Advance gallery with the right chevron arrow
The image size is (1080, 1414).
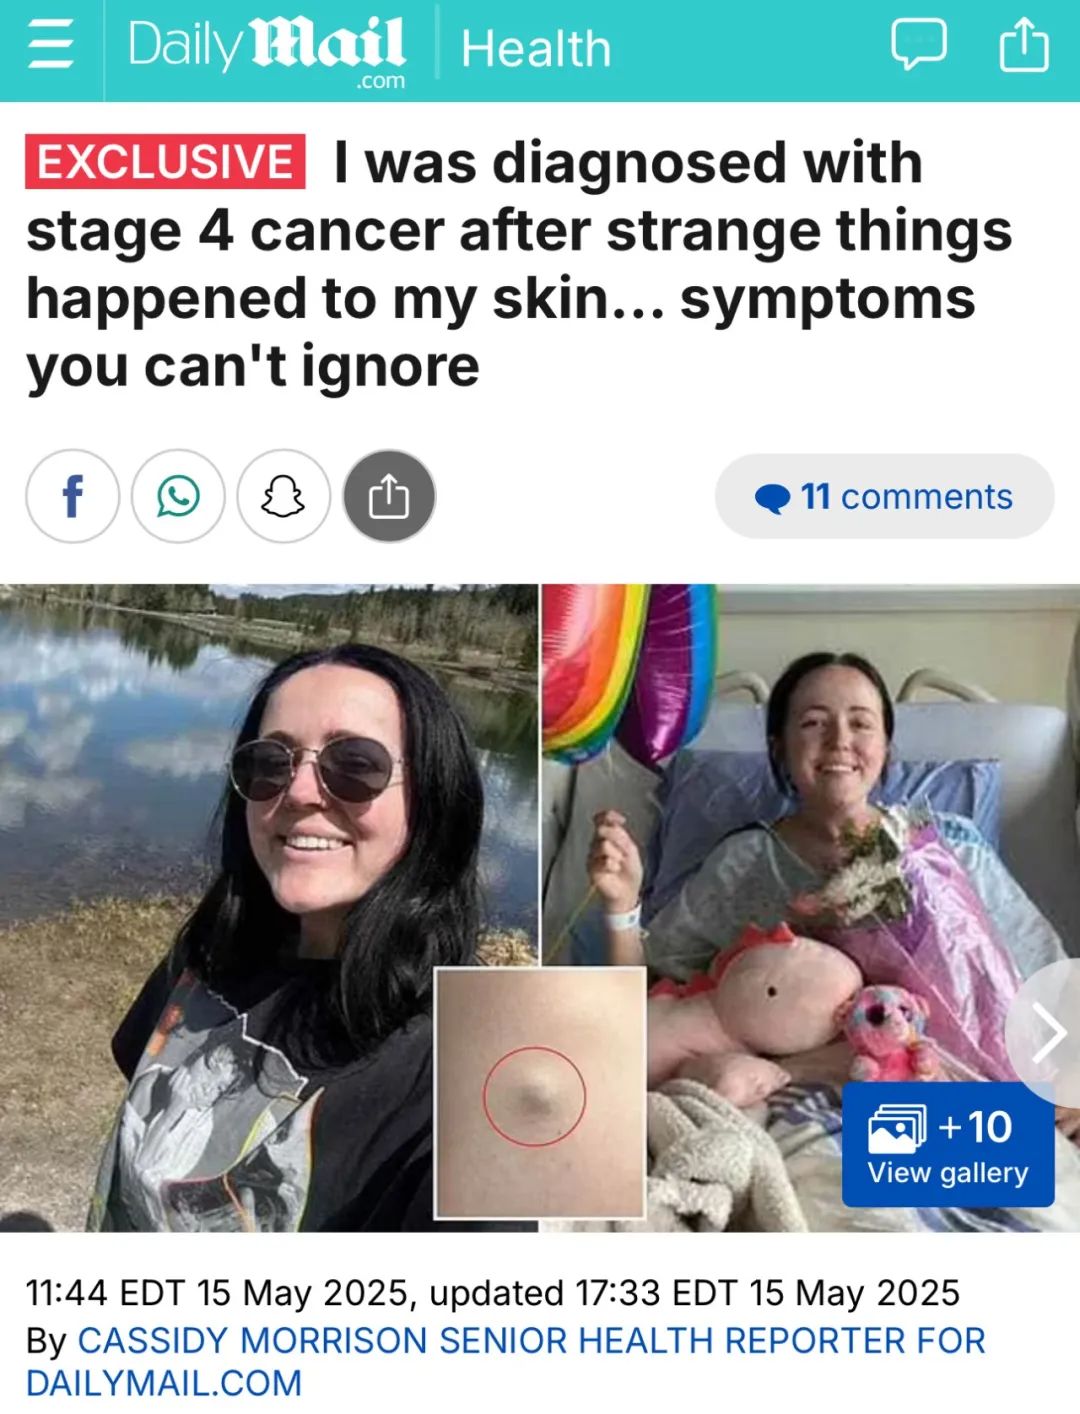[x=1046, y=1032]
